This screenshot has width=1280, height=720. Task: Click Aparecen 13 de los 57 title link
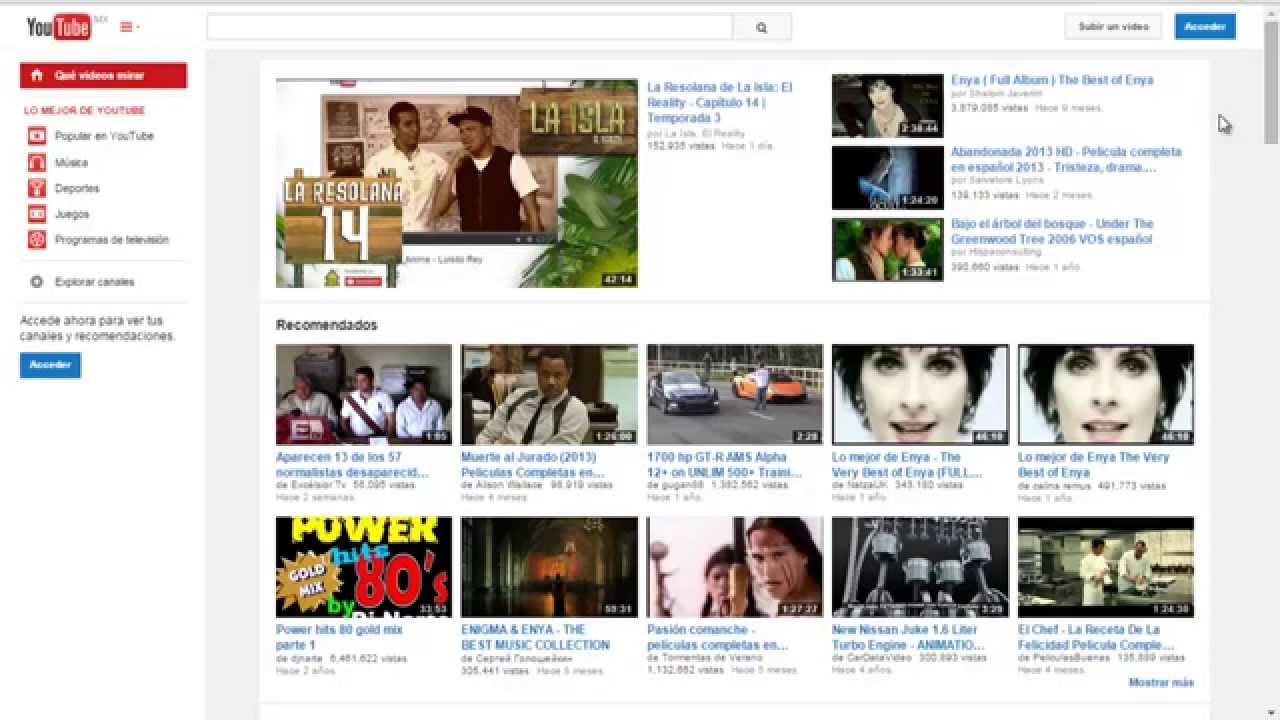tap(352, 465)
